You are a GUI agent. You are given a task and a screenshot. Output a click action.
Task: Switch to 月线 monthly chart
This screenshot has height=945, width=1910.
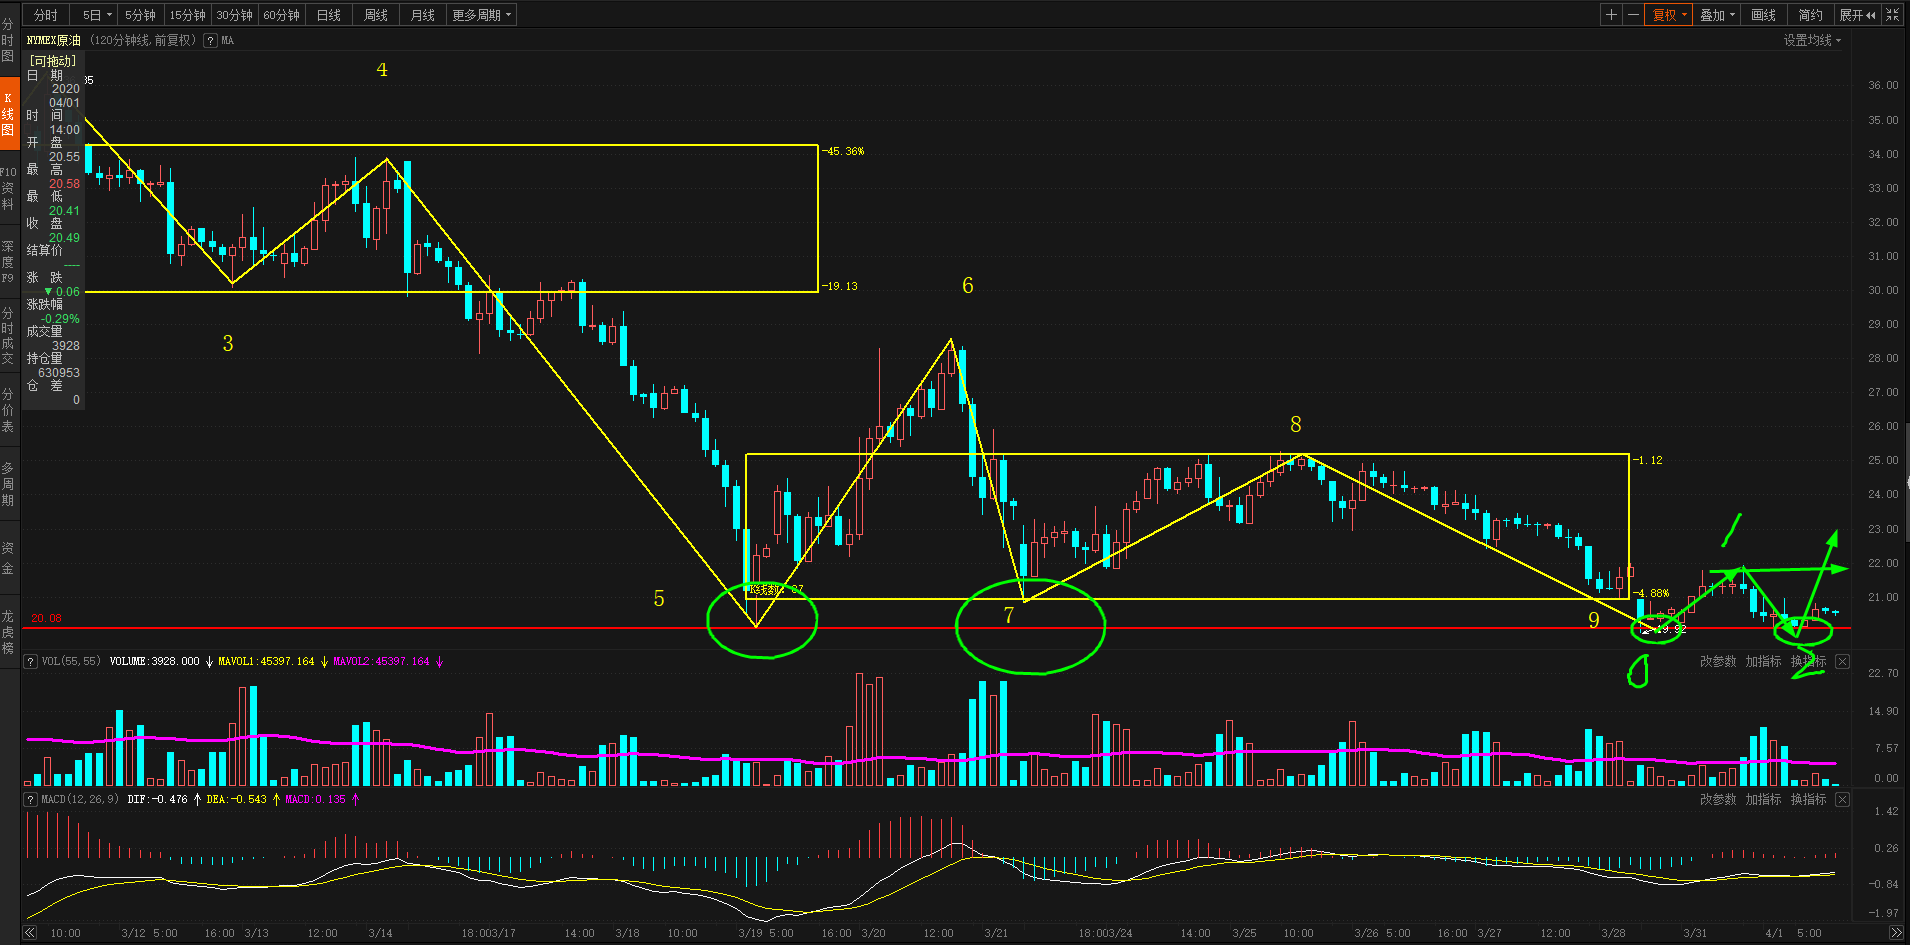point(422,15)
